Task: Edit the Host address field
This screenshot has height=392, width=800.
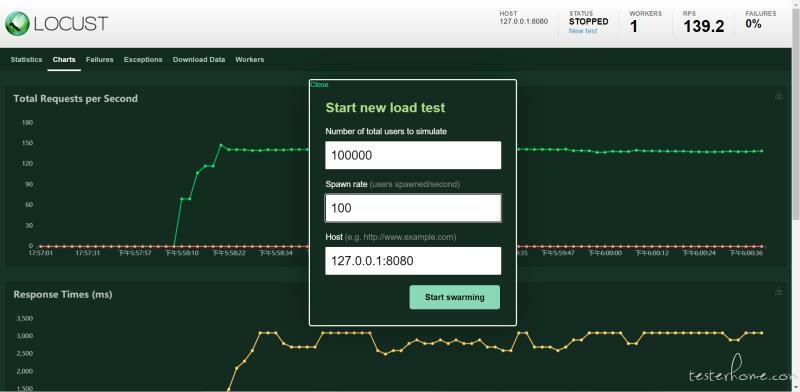Action: pyautogui.click(x=413, y=261)
